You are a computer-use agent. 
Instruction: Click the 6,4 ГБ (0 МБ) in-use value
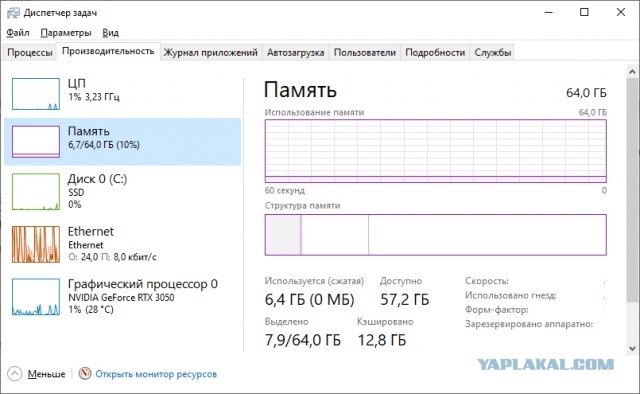[309, 300]
